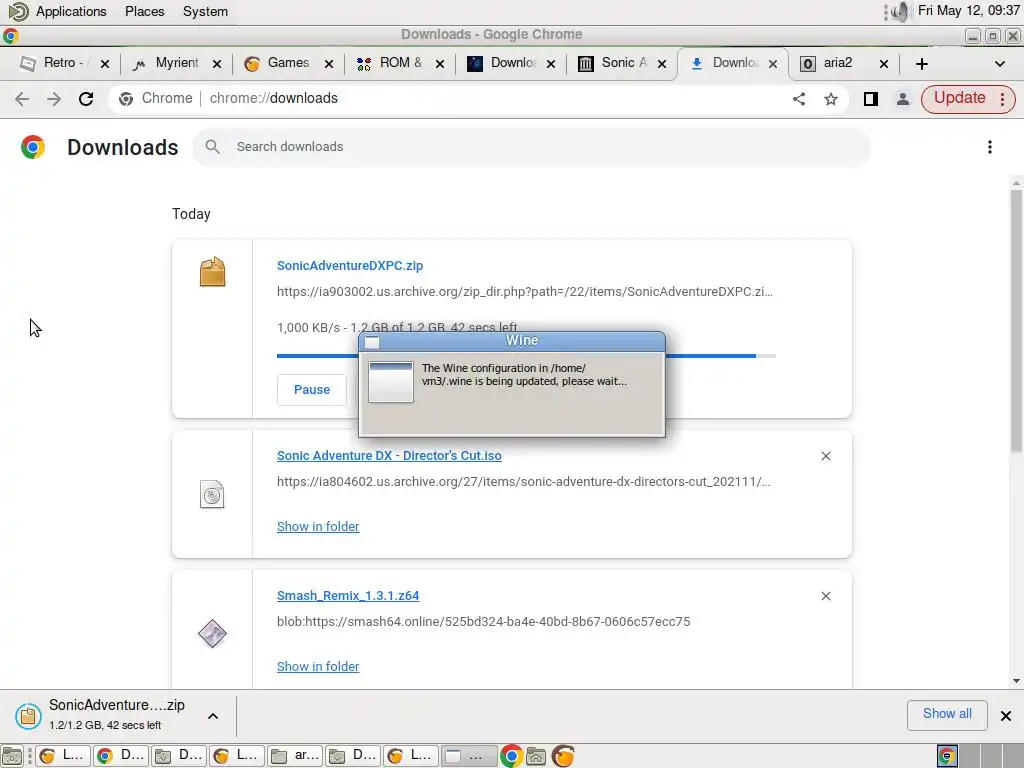This screenshot has width=1024, height=768.
Task: Click the volume speaker icon in top panel
Action: pyautogui.click(x=901, y=11)
